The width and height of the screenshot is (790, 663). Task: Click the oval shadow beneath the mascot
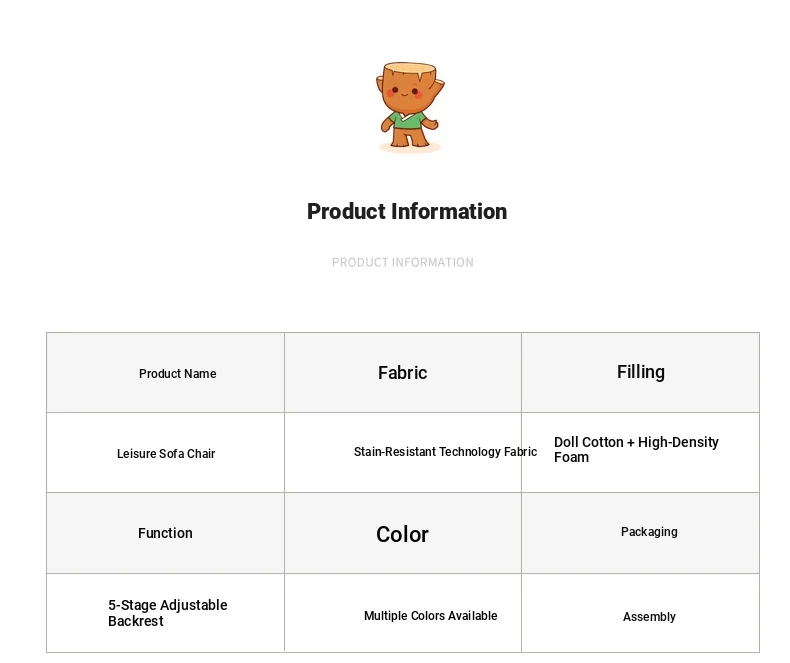pyautogui.click(x=410, y=148)
